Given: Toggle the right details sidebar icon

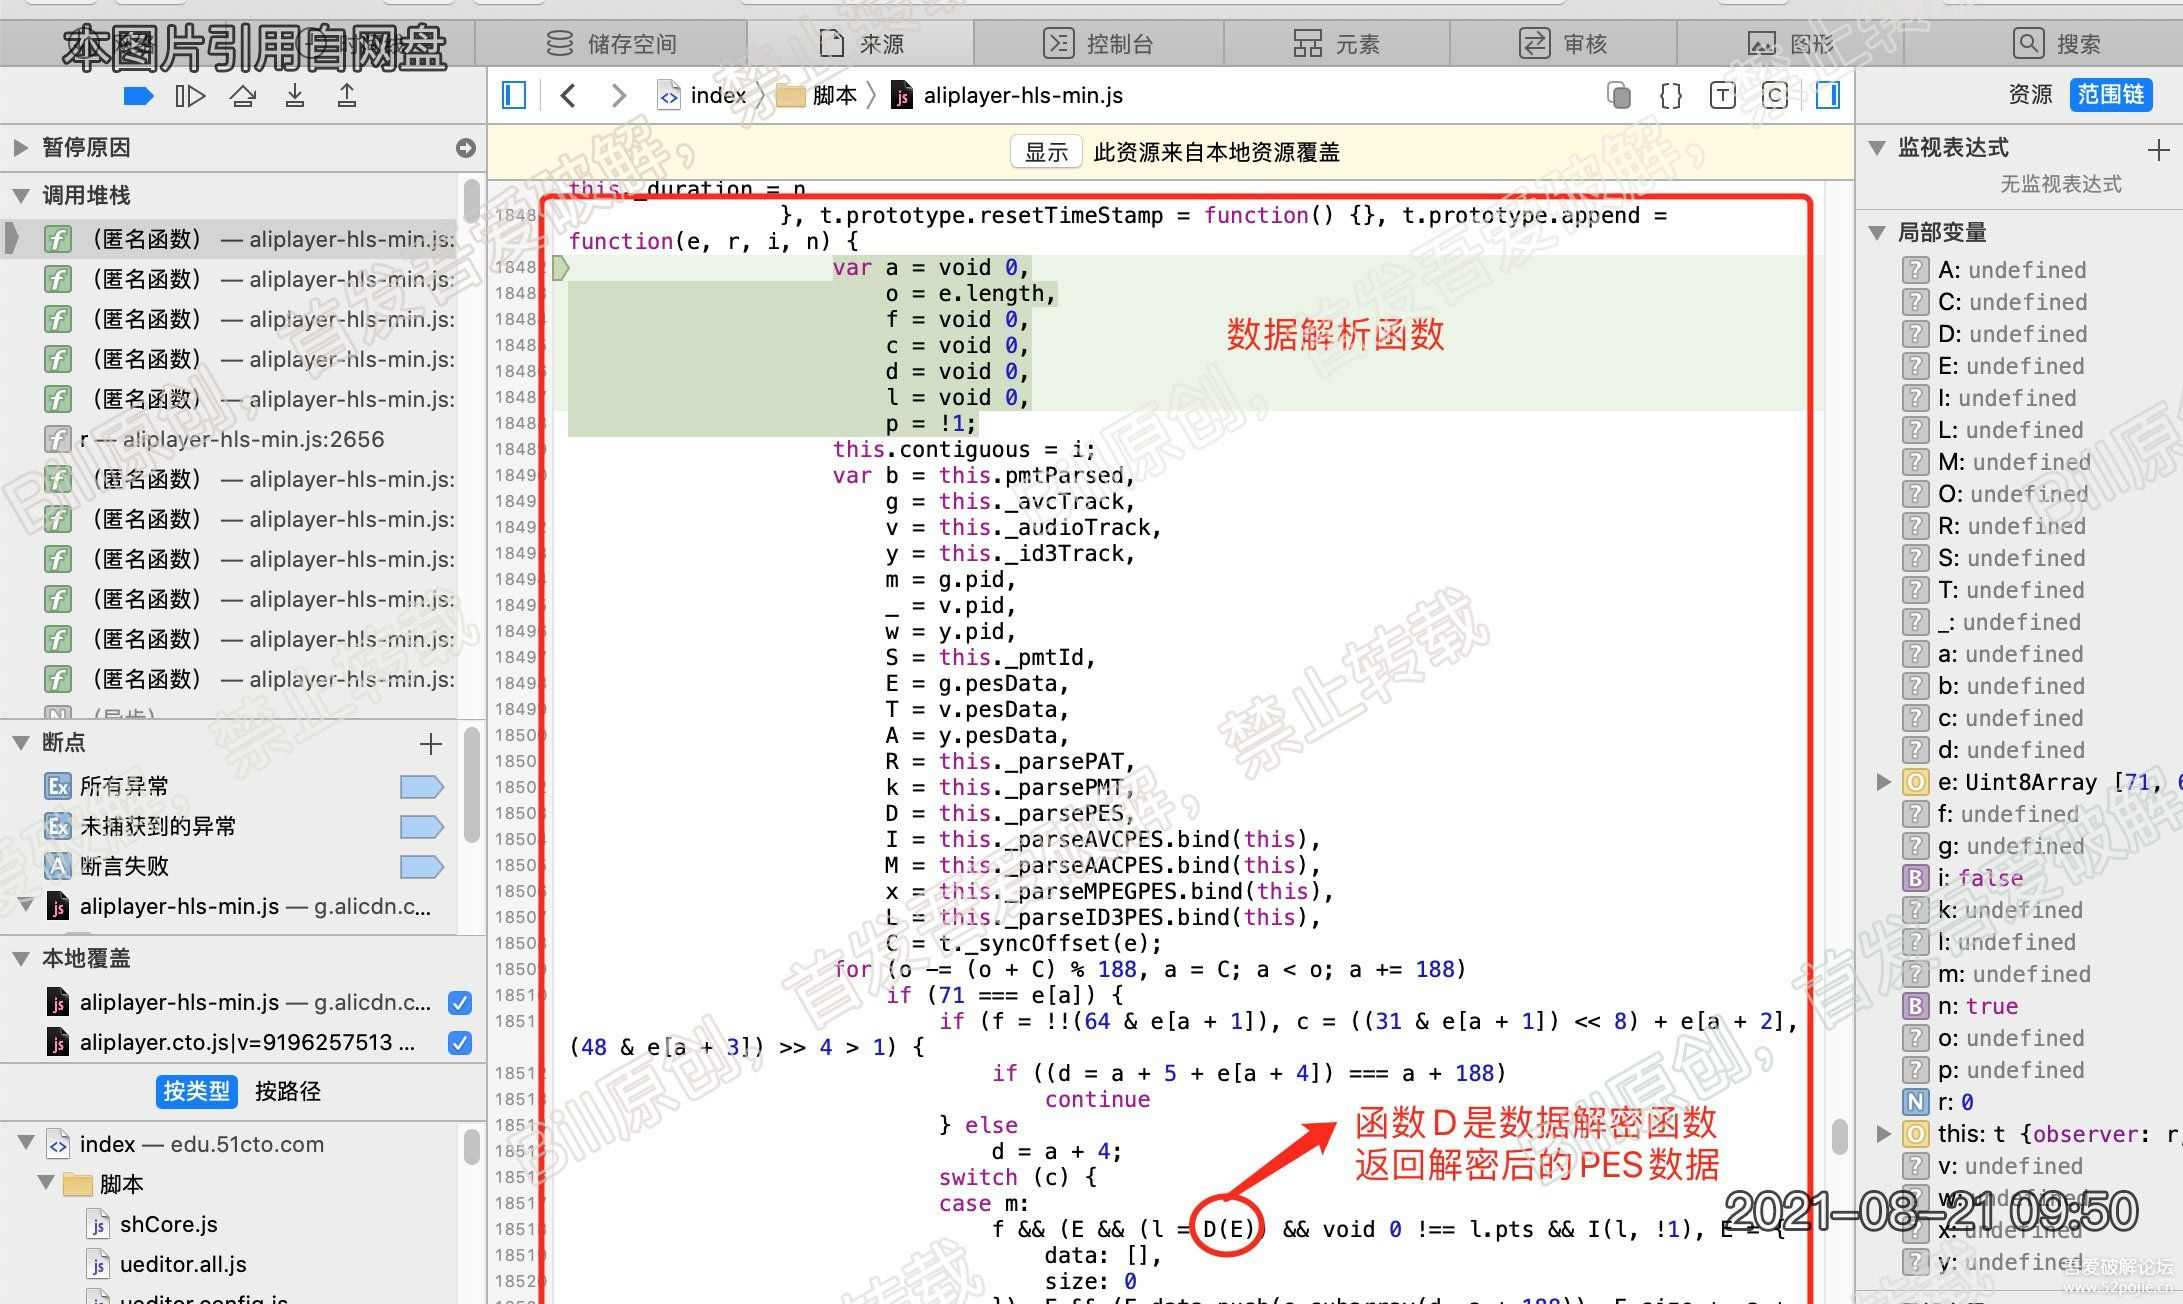Looking at the screenshot, I should coord(1828,95).
